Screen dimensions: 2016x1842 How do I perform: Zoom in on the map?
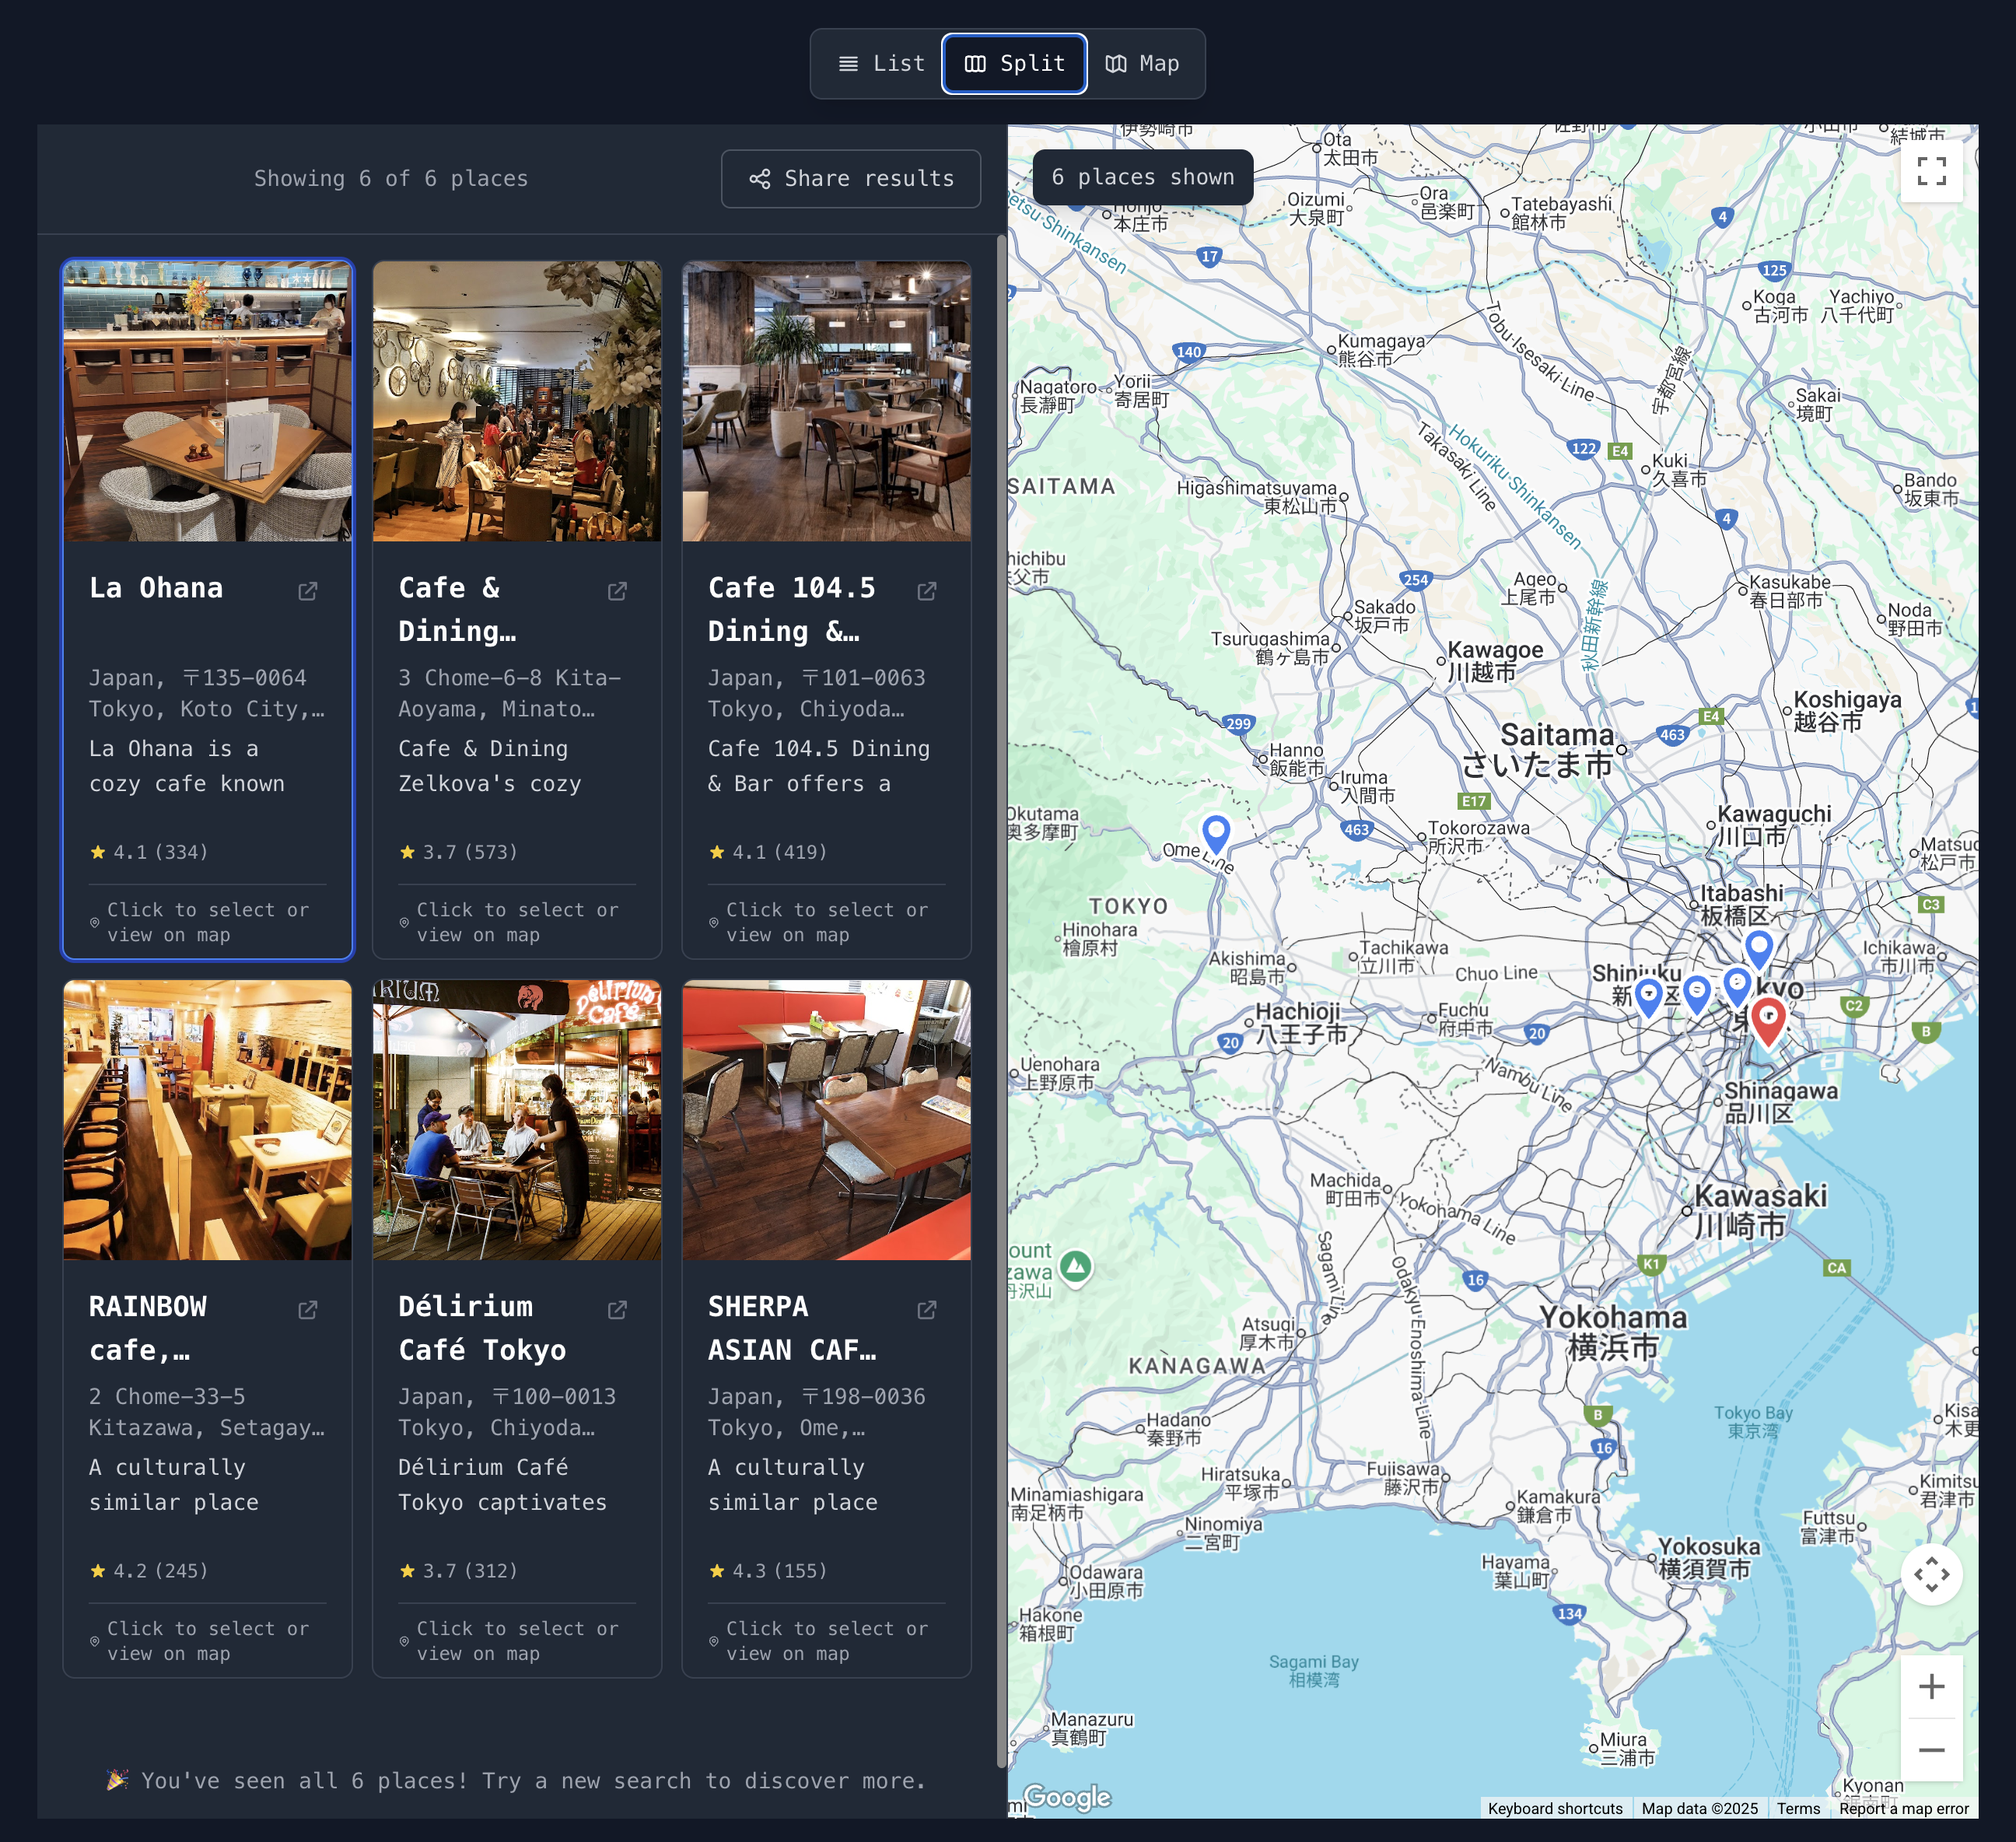click(x=1931, y=1687)
